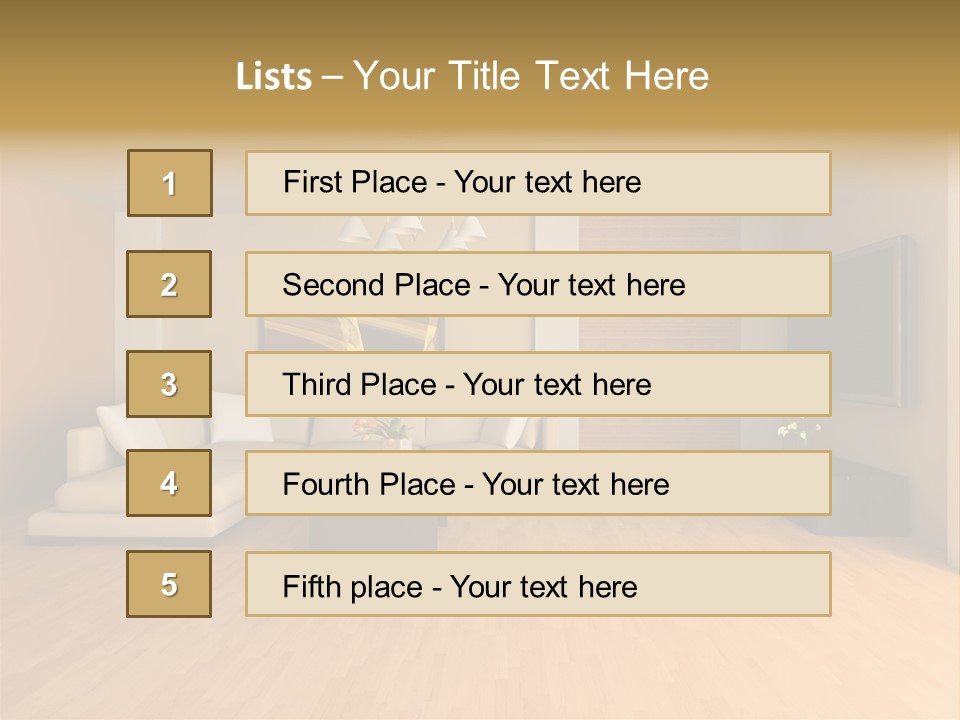960x720 pixels.
Task: Select the 'Second Place' text box
Action: coord(538,284)
